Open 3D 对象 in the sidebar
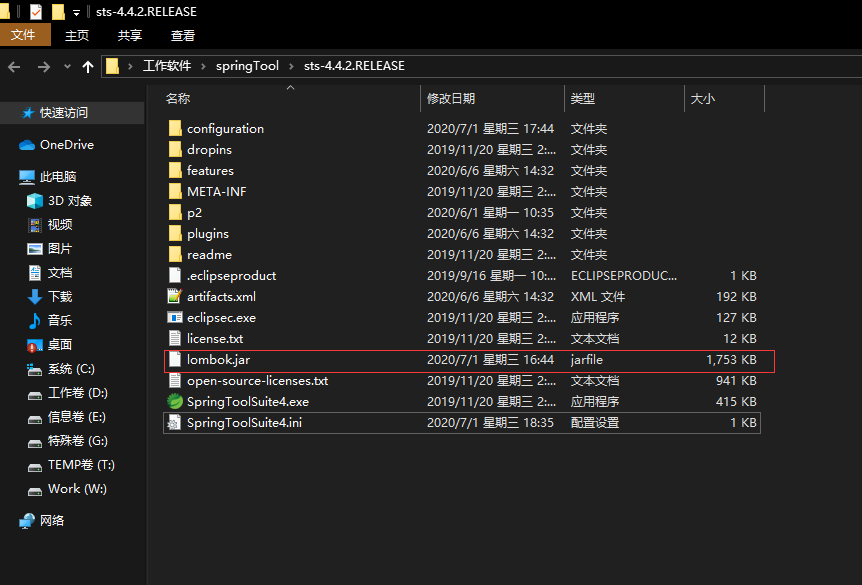This screenshot has width=862, height=585. [x=59, y=201]
